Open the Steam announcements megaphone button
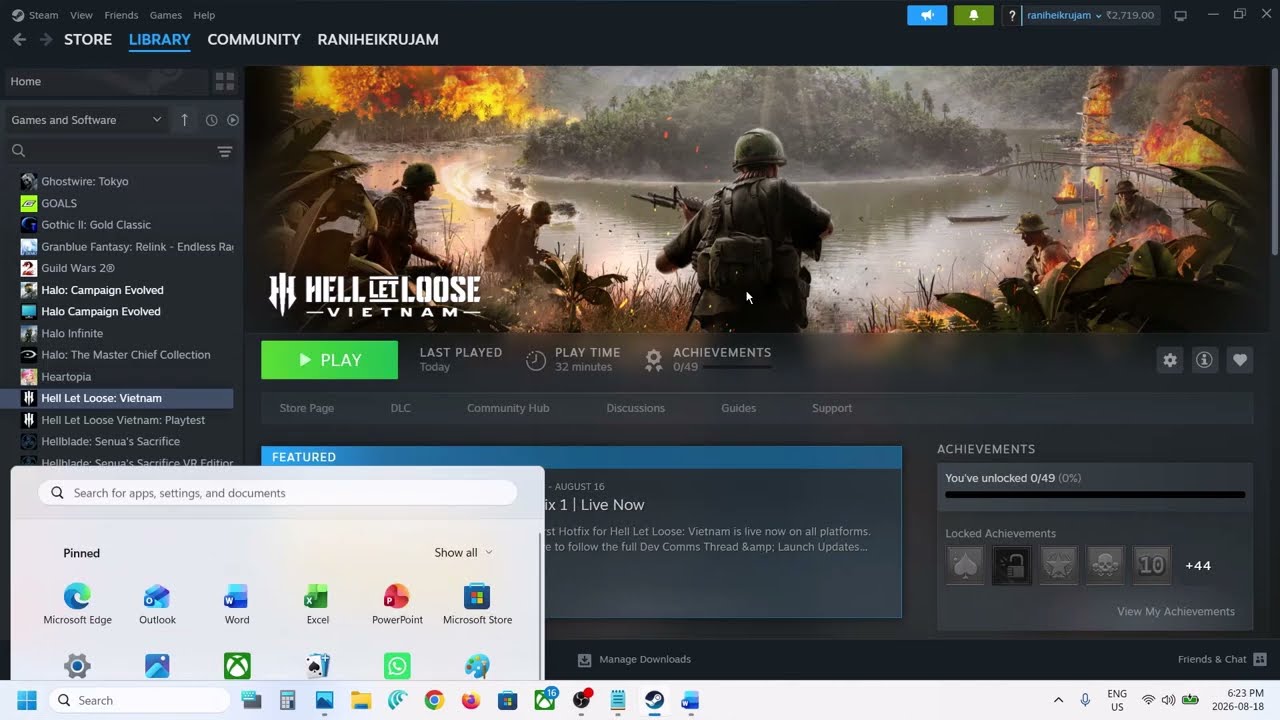The image size is (1280, 720). click(x=927, y=15)
